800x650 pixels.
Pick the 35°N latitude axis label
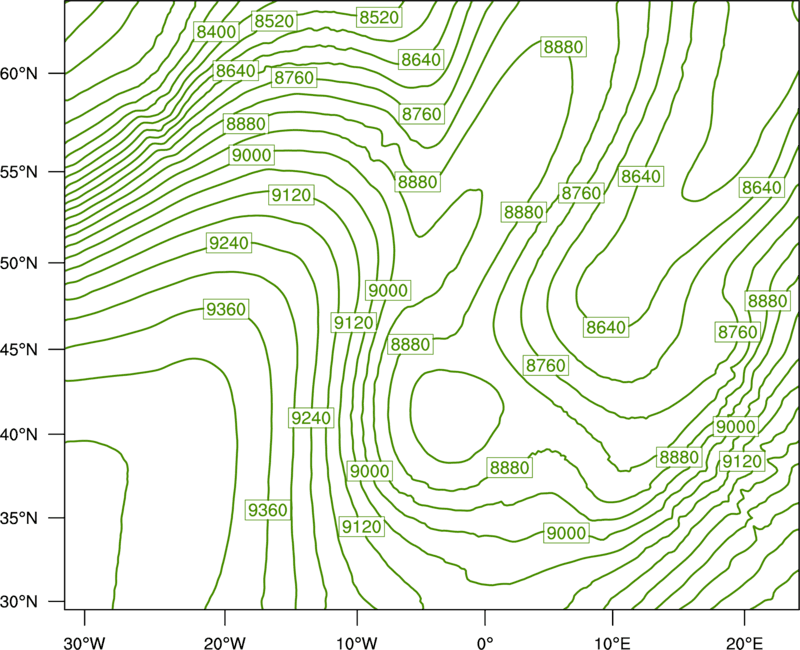19,518
